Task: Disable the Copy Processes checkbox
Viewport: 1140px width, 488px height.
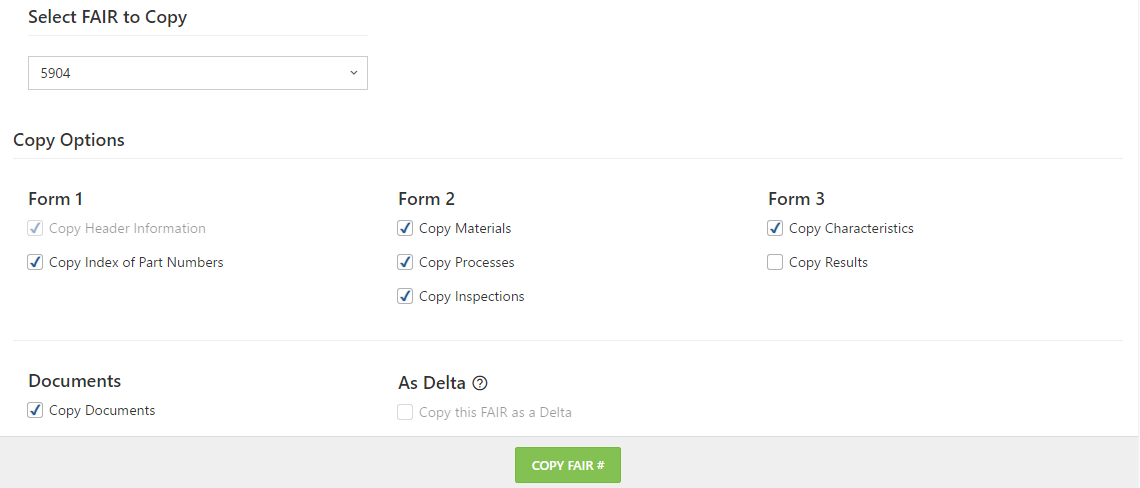Action: click(405, 263)
